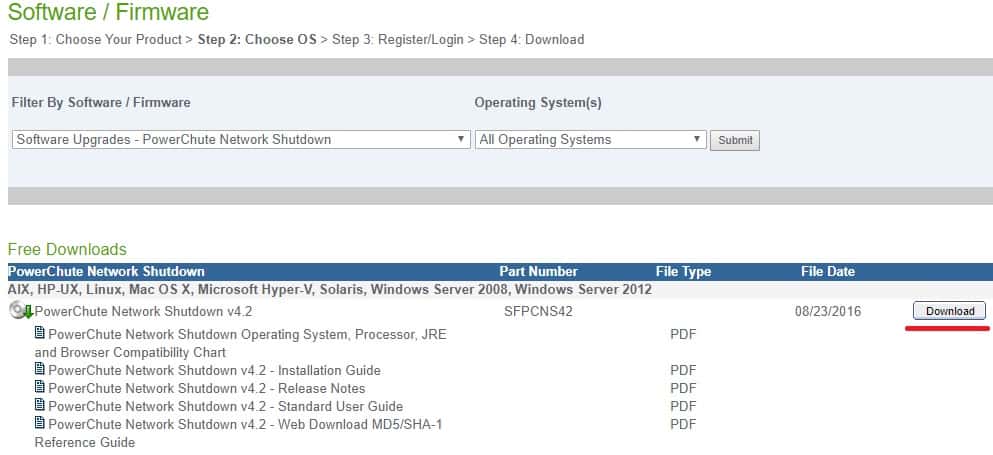The width and height of the screenshot is (993, 455).
Task: Open the Release Notes PDF link
Action: pyautogui.click(x=206, y=388)
